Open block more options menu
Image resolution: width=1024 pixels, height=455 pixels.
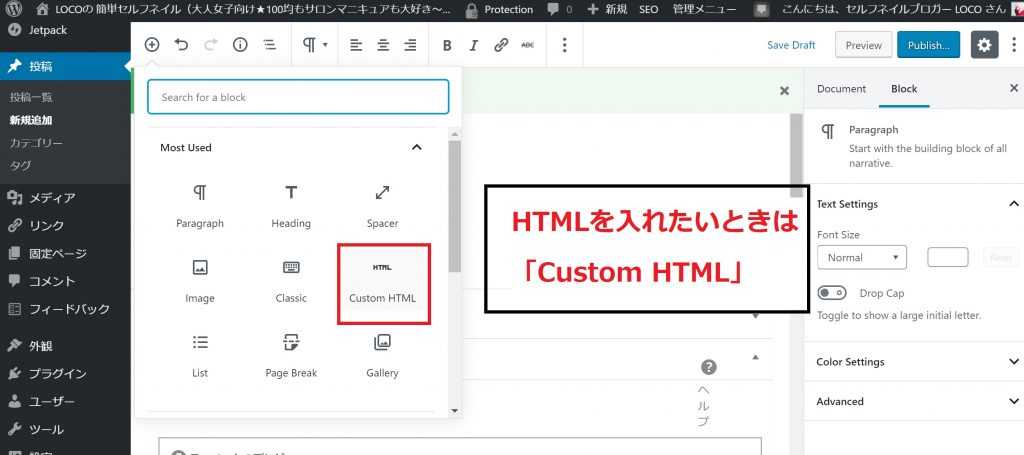tap(564, 45)
